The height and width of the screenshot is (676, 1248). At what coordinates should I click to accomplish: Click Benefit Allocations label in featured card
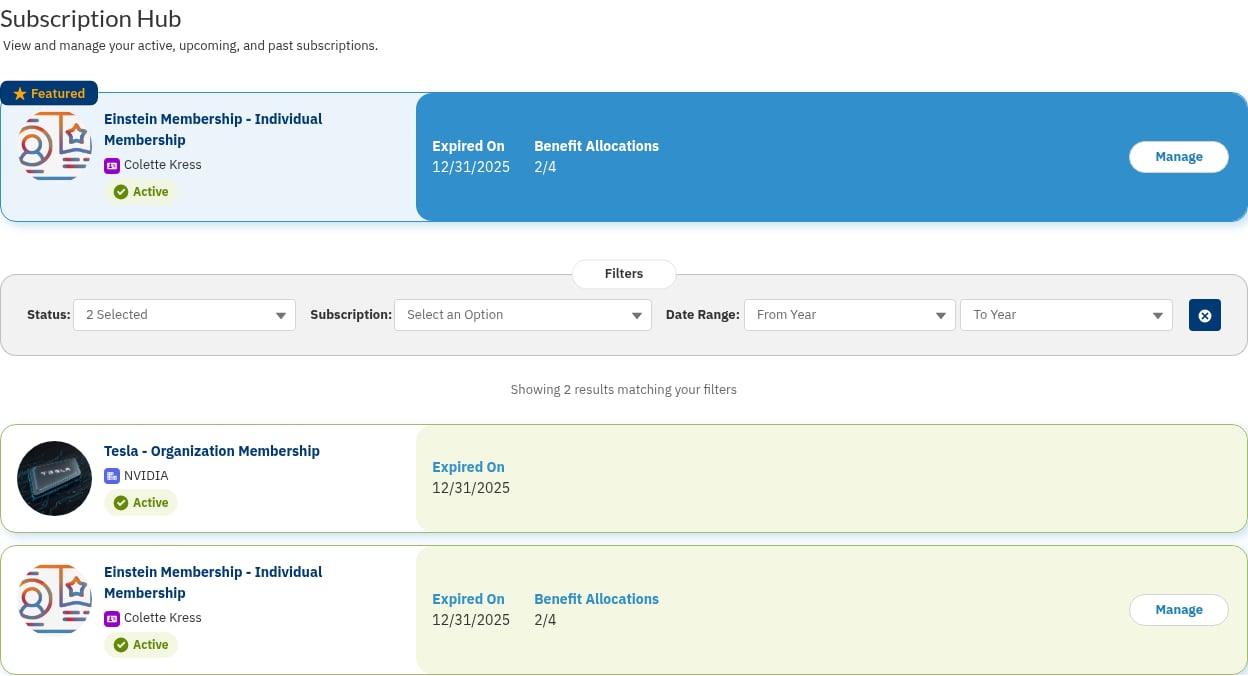pyautogui.click(x=596, y=146)
